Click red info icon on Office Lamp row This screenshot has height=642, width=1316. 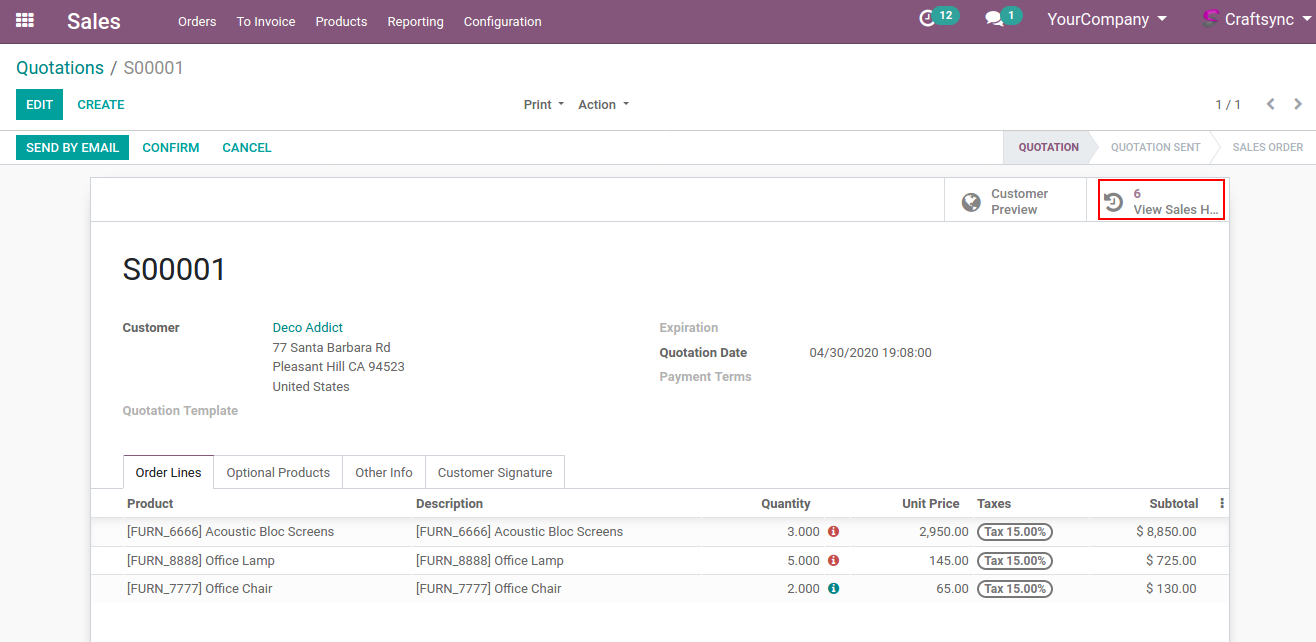tap(833, 561)
